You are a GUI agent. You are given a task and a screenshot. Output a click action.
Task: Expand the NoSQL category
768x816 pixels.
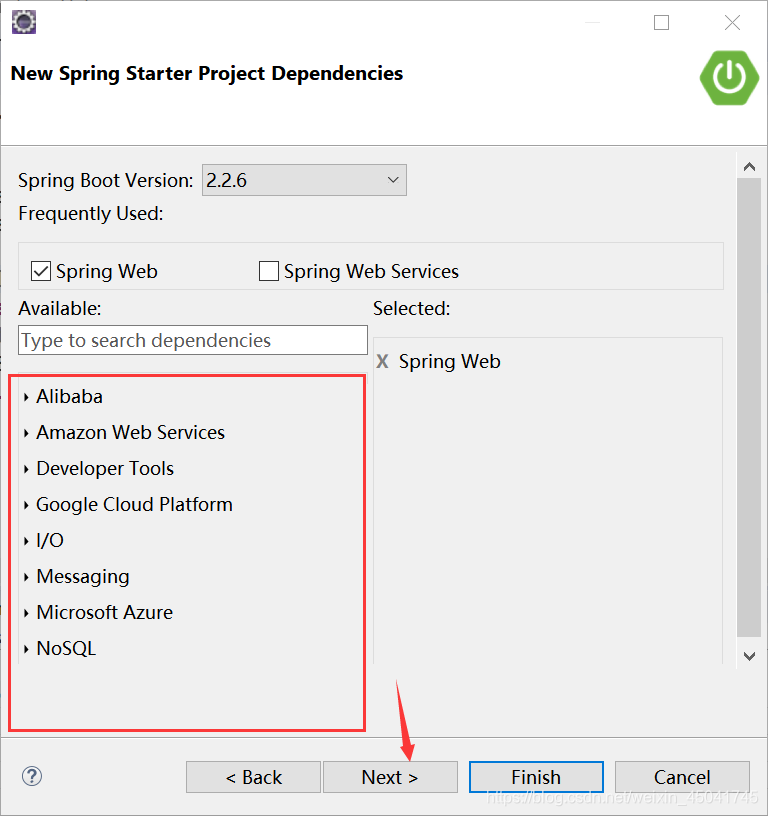pyautogui.click(x=26, y=649)
